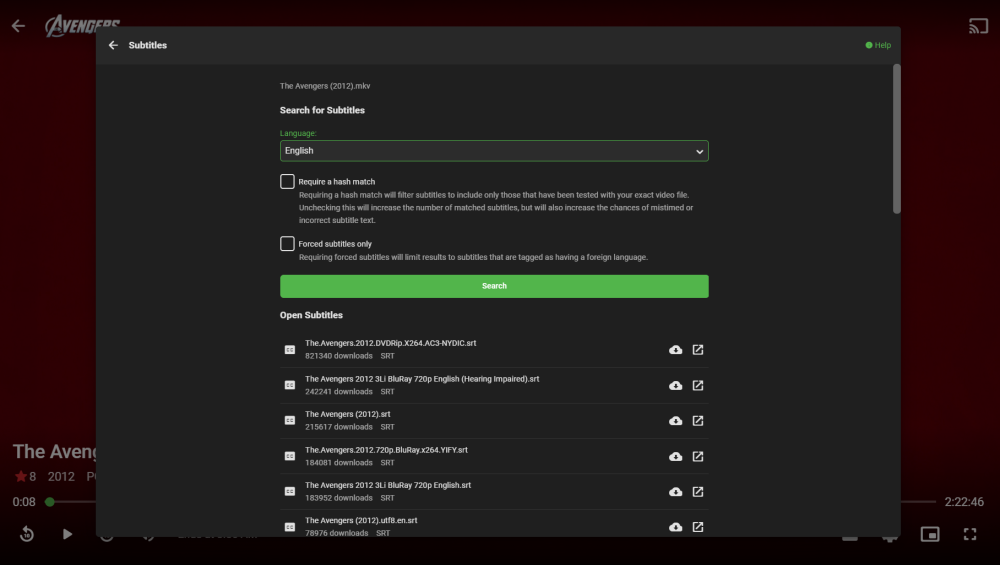Go back using the Subtitles dialog arrow
Image resolution: width=1000 pixels, height=565 pixels.
[113, 45]
